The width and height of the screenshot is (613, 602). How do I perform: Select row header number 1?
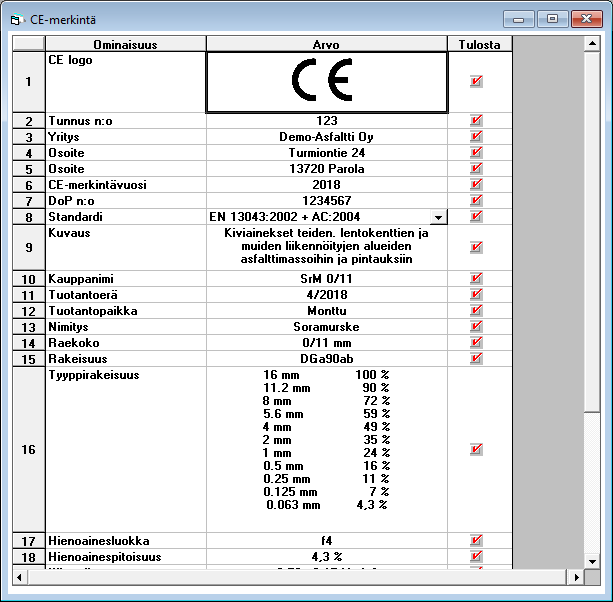click(29, 82)
